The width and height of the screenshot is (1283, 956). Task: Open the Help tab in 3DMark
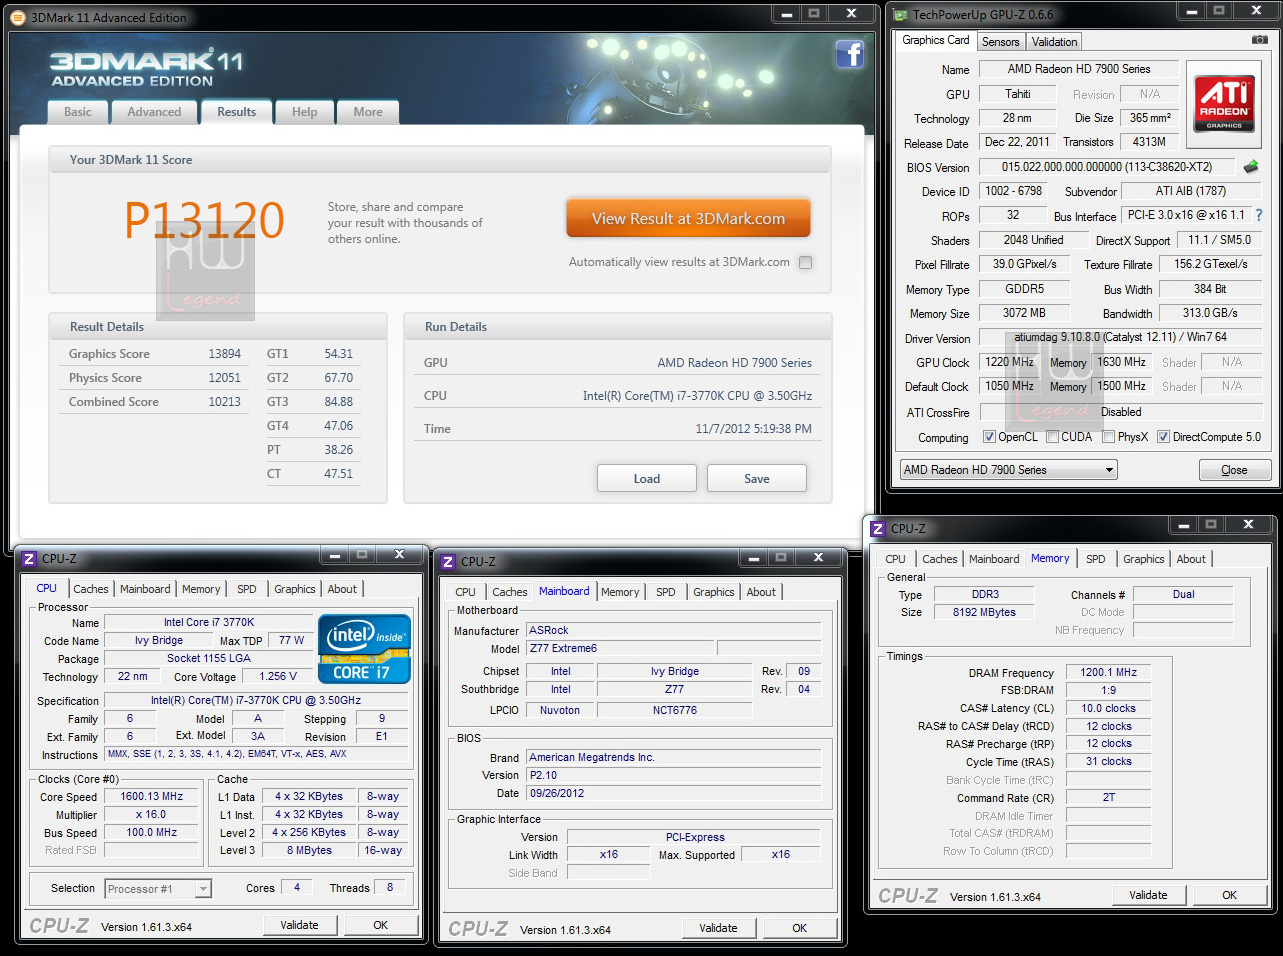coord(305,112)
